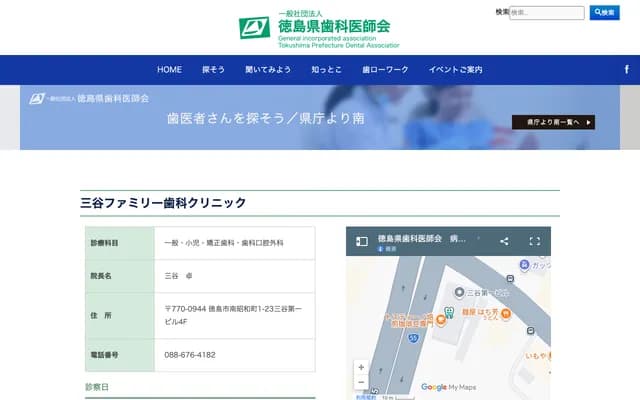The height and width of the screenshot is (400, 640).
Task: Click the Google My Maps logo
Action: 448,387
